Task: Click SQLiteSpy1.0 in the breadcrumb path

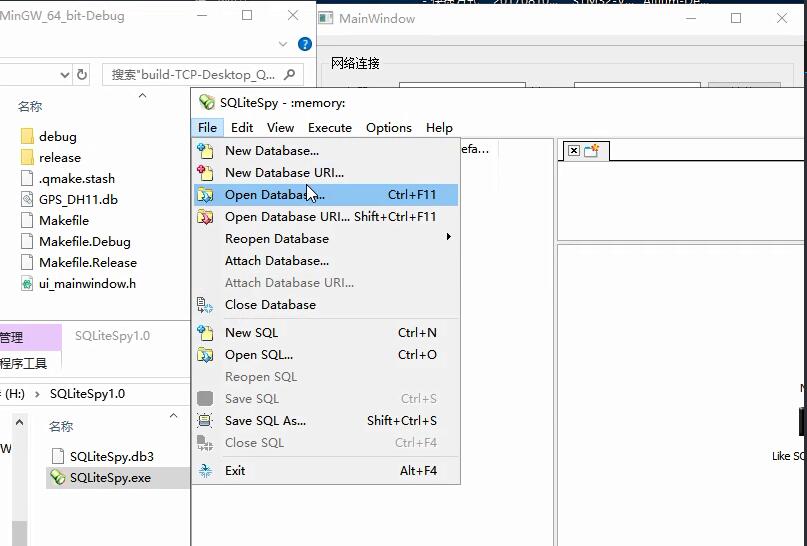Action: point(87,394)
